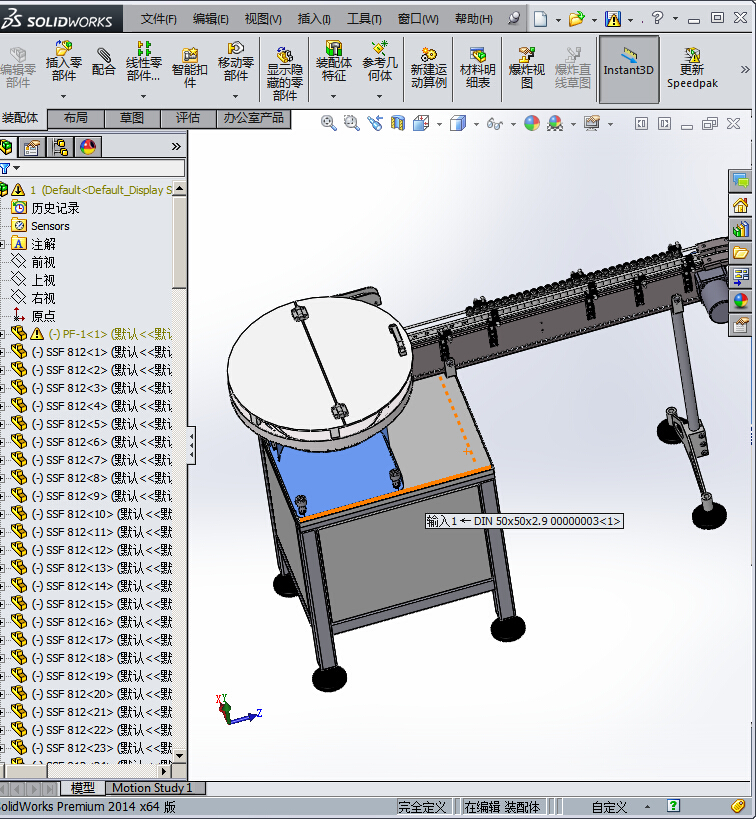Start New Motion Study (新建运动算例)

point(428,67)
